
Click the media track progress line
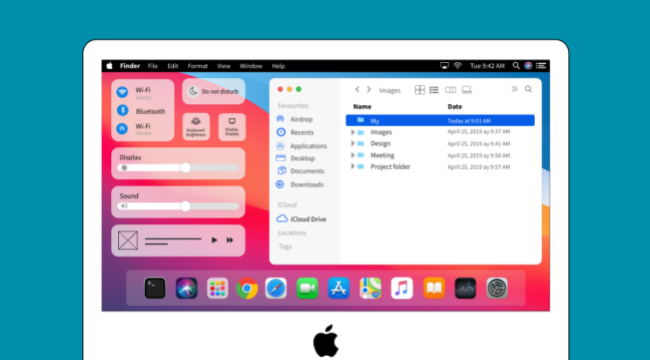click(173, 239)
